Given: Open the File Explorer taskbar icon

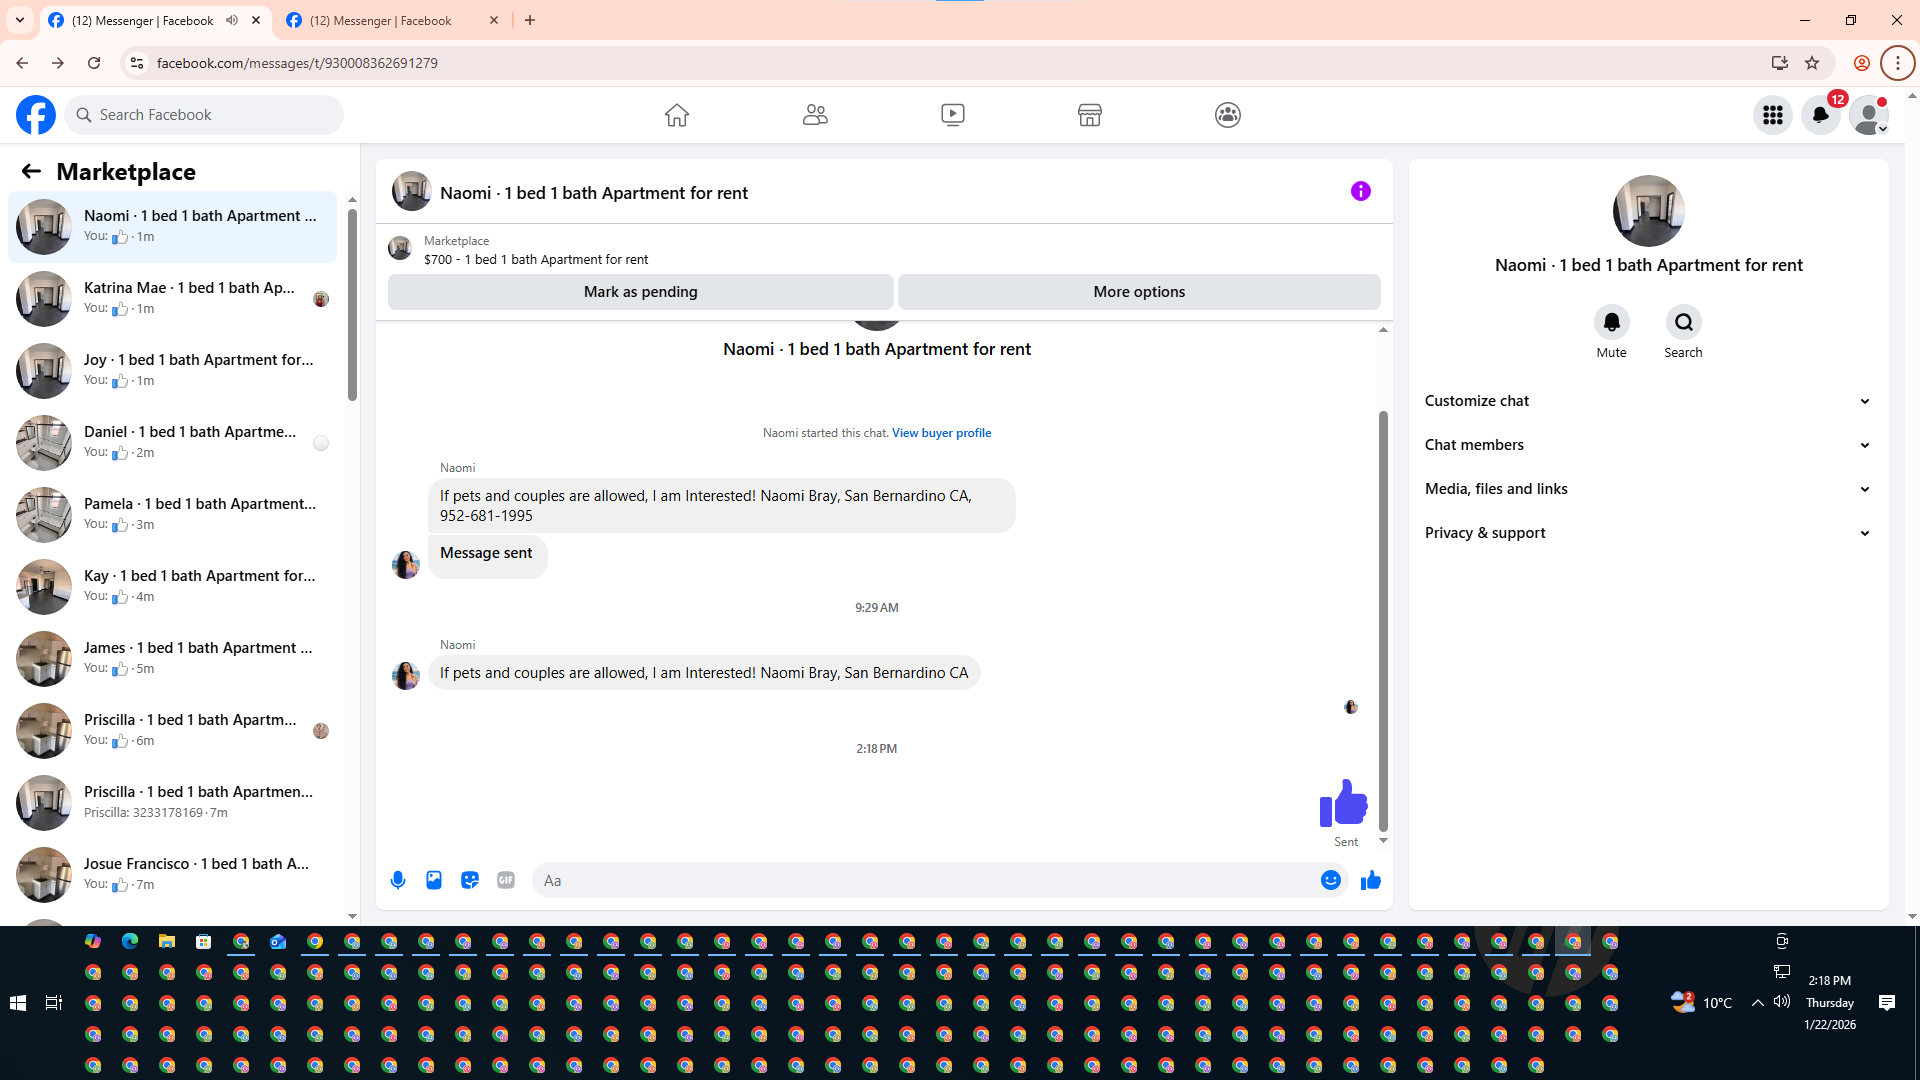Looking at the screenshot, I should 167,941.
